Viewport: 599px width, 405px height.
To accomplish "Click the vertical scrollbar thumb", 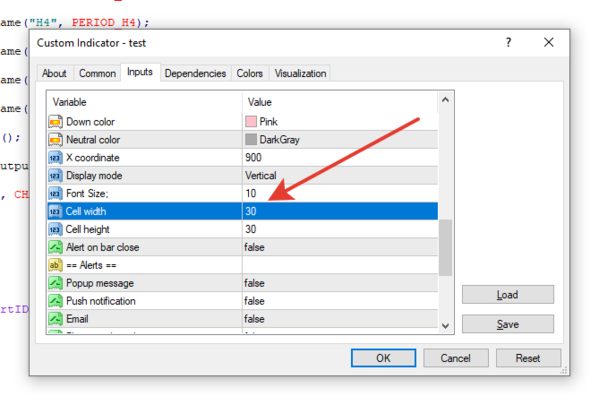I will (445, 247).
